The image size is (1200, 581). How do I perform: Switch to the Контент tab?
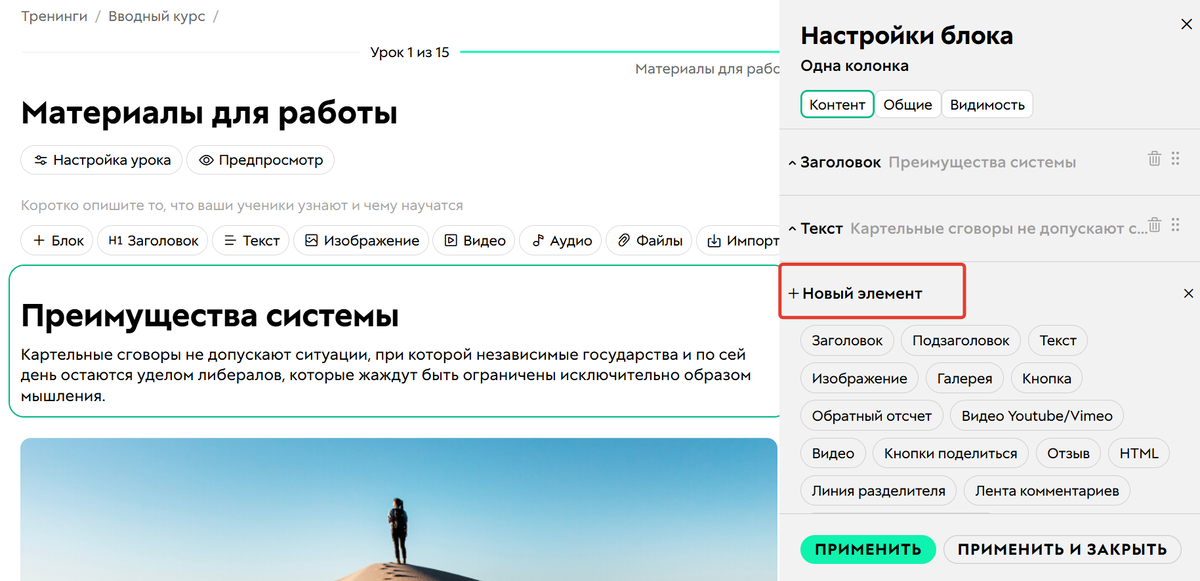(838, 105)
